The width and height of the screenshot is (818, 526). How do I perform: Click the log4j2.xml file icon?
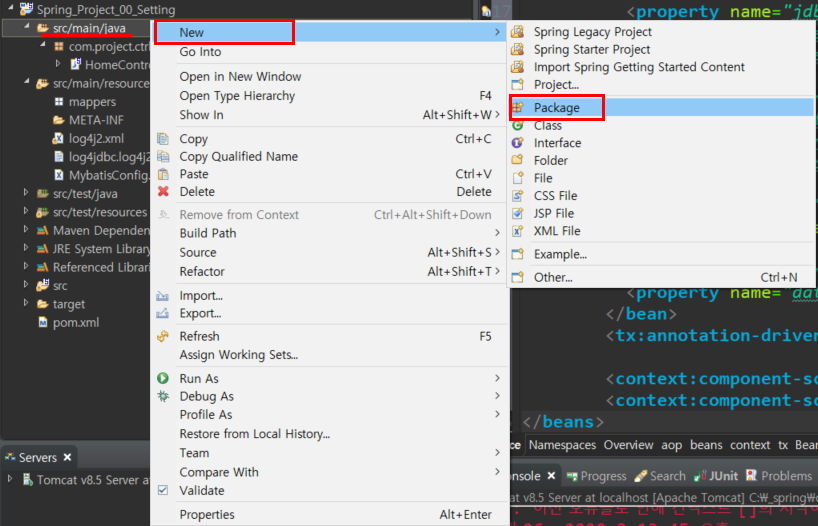click(58, 139)
